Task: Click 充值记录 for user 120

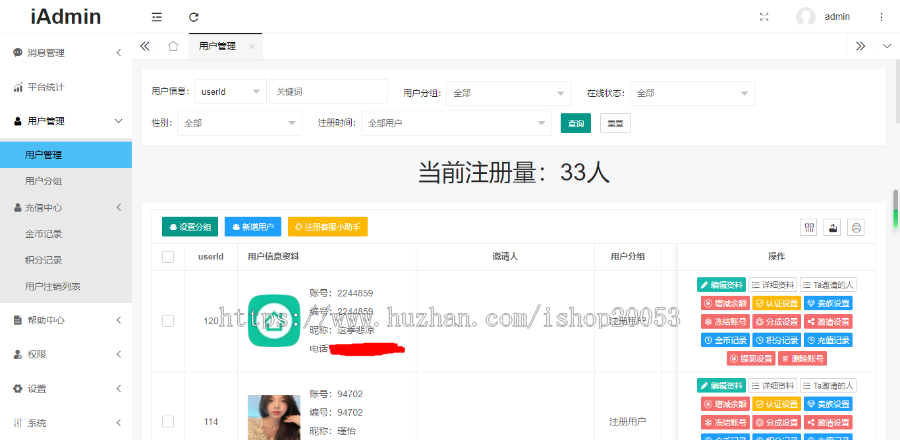Action: pos(828,340)
